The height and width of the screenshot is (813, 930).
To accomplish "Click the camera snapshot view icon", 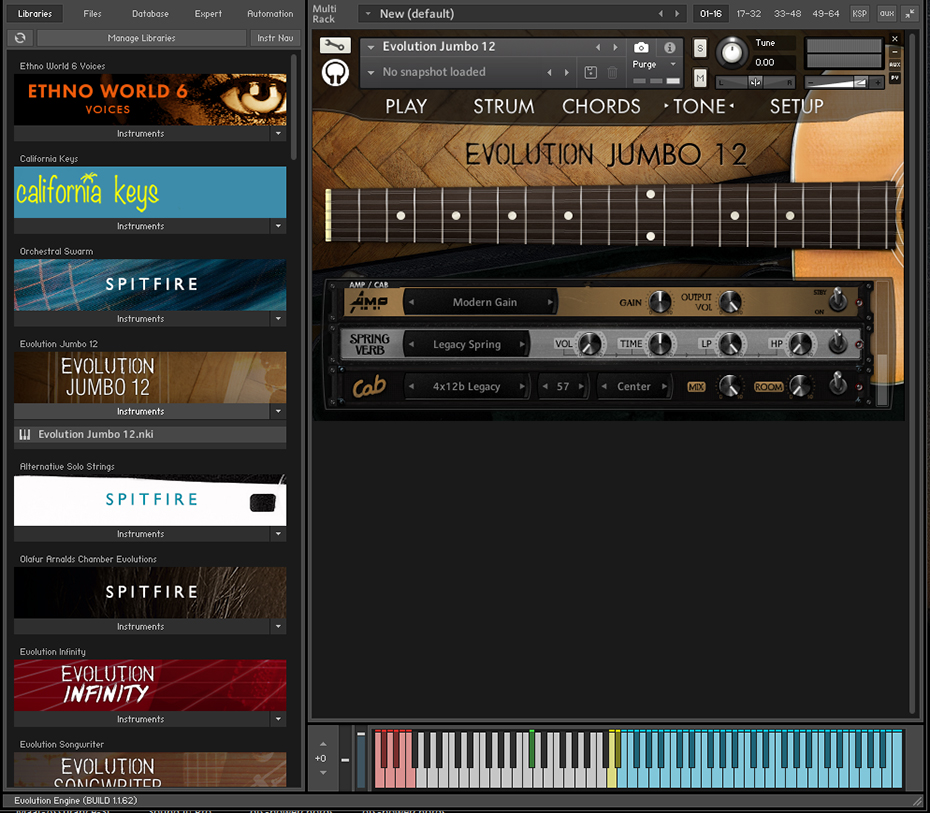I will tap(641, 47).
